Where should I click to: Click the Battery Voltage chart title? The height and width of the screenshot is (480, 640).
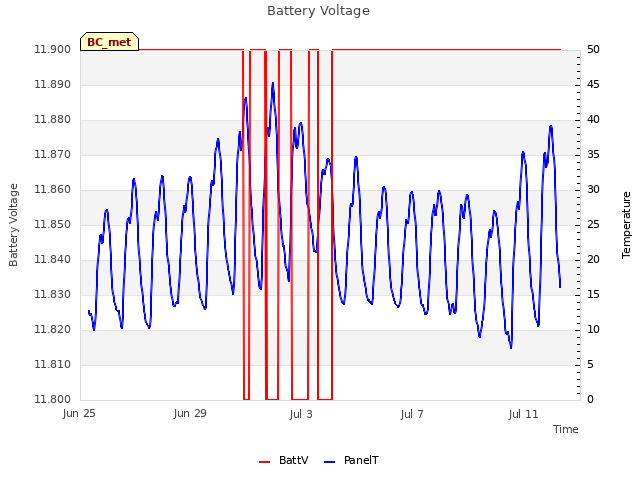(x=318, y=11)
